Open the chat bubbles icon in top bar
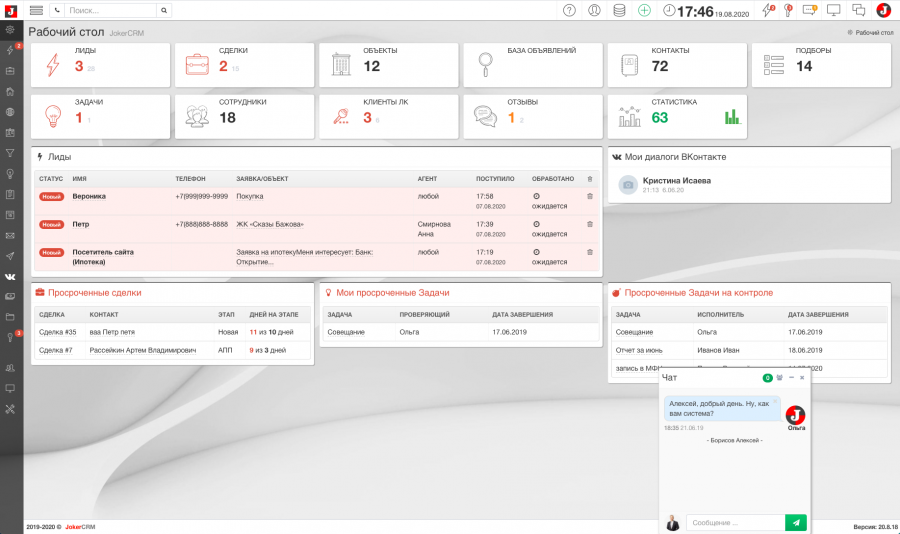 [859, 10]
